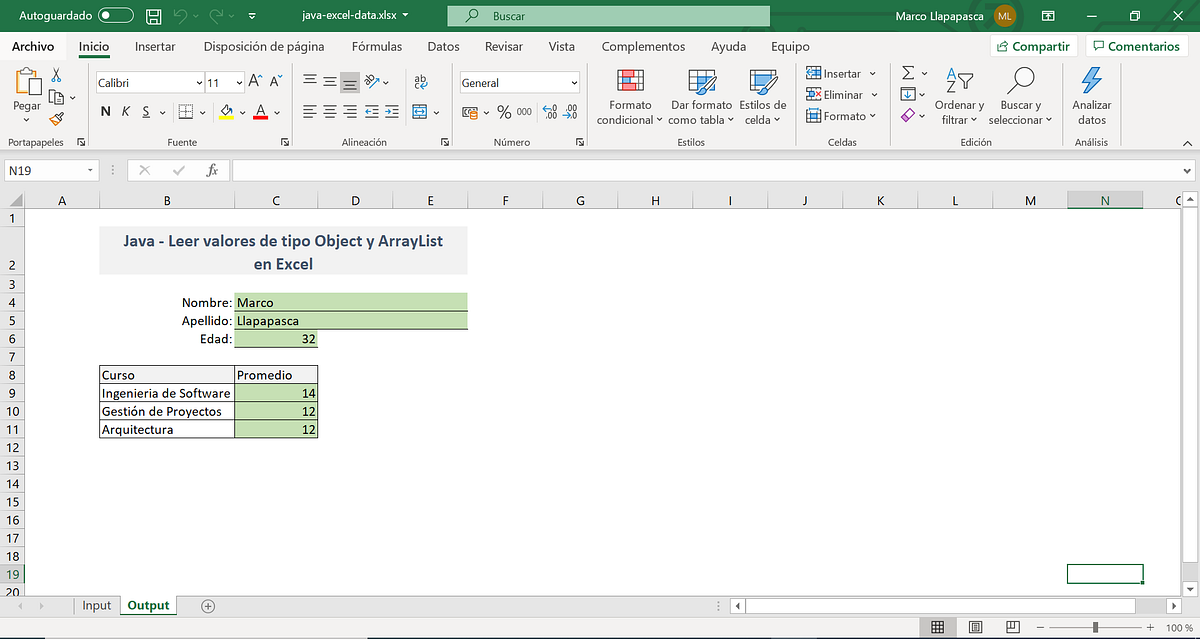Viewport: 1200px width, 639px height.
Task: Open Formato condicional in the Estilos group
Action: point(628,95)
